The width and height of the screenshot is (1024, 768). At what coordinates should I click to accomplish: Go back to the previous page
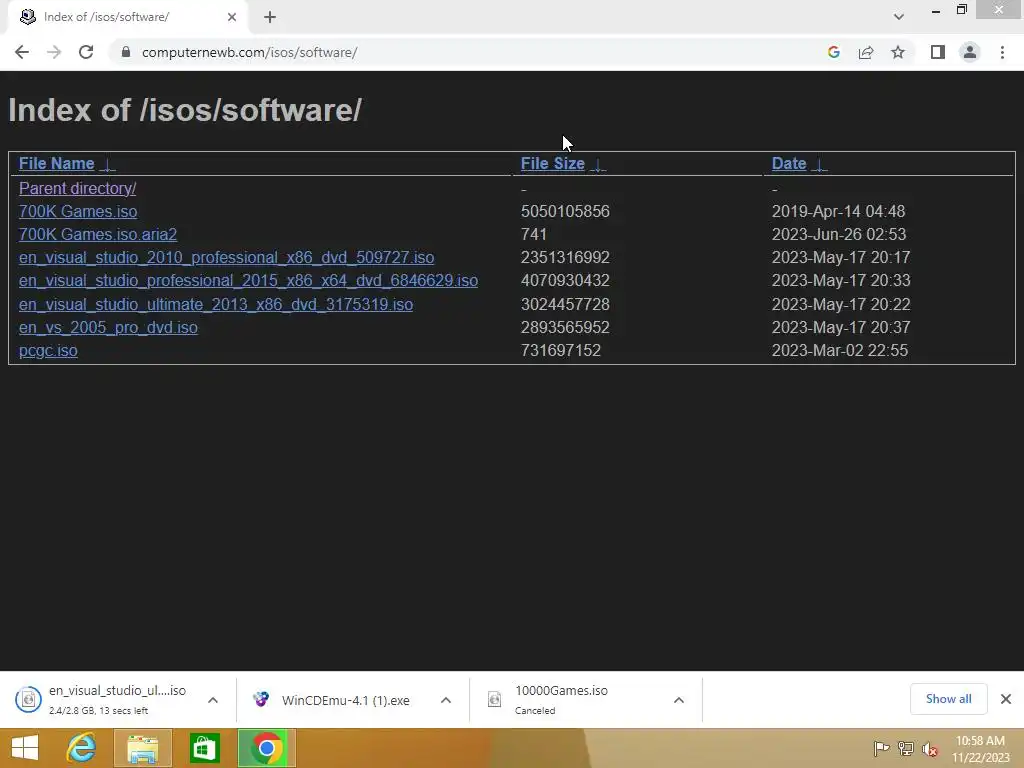coord(22,52)
